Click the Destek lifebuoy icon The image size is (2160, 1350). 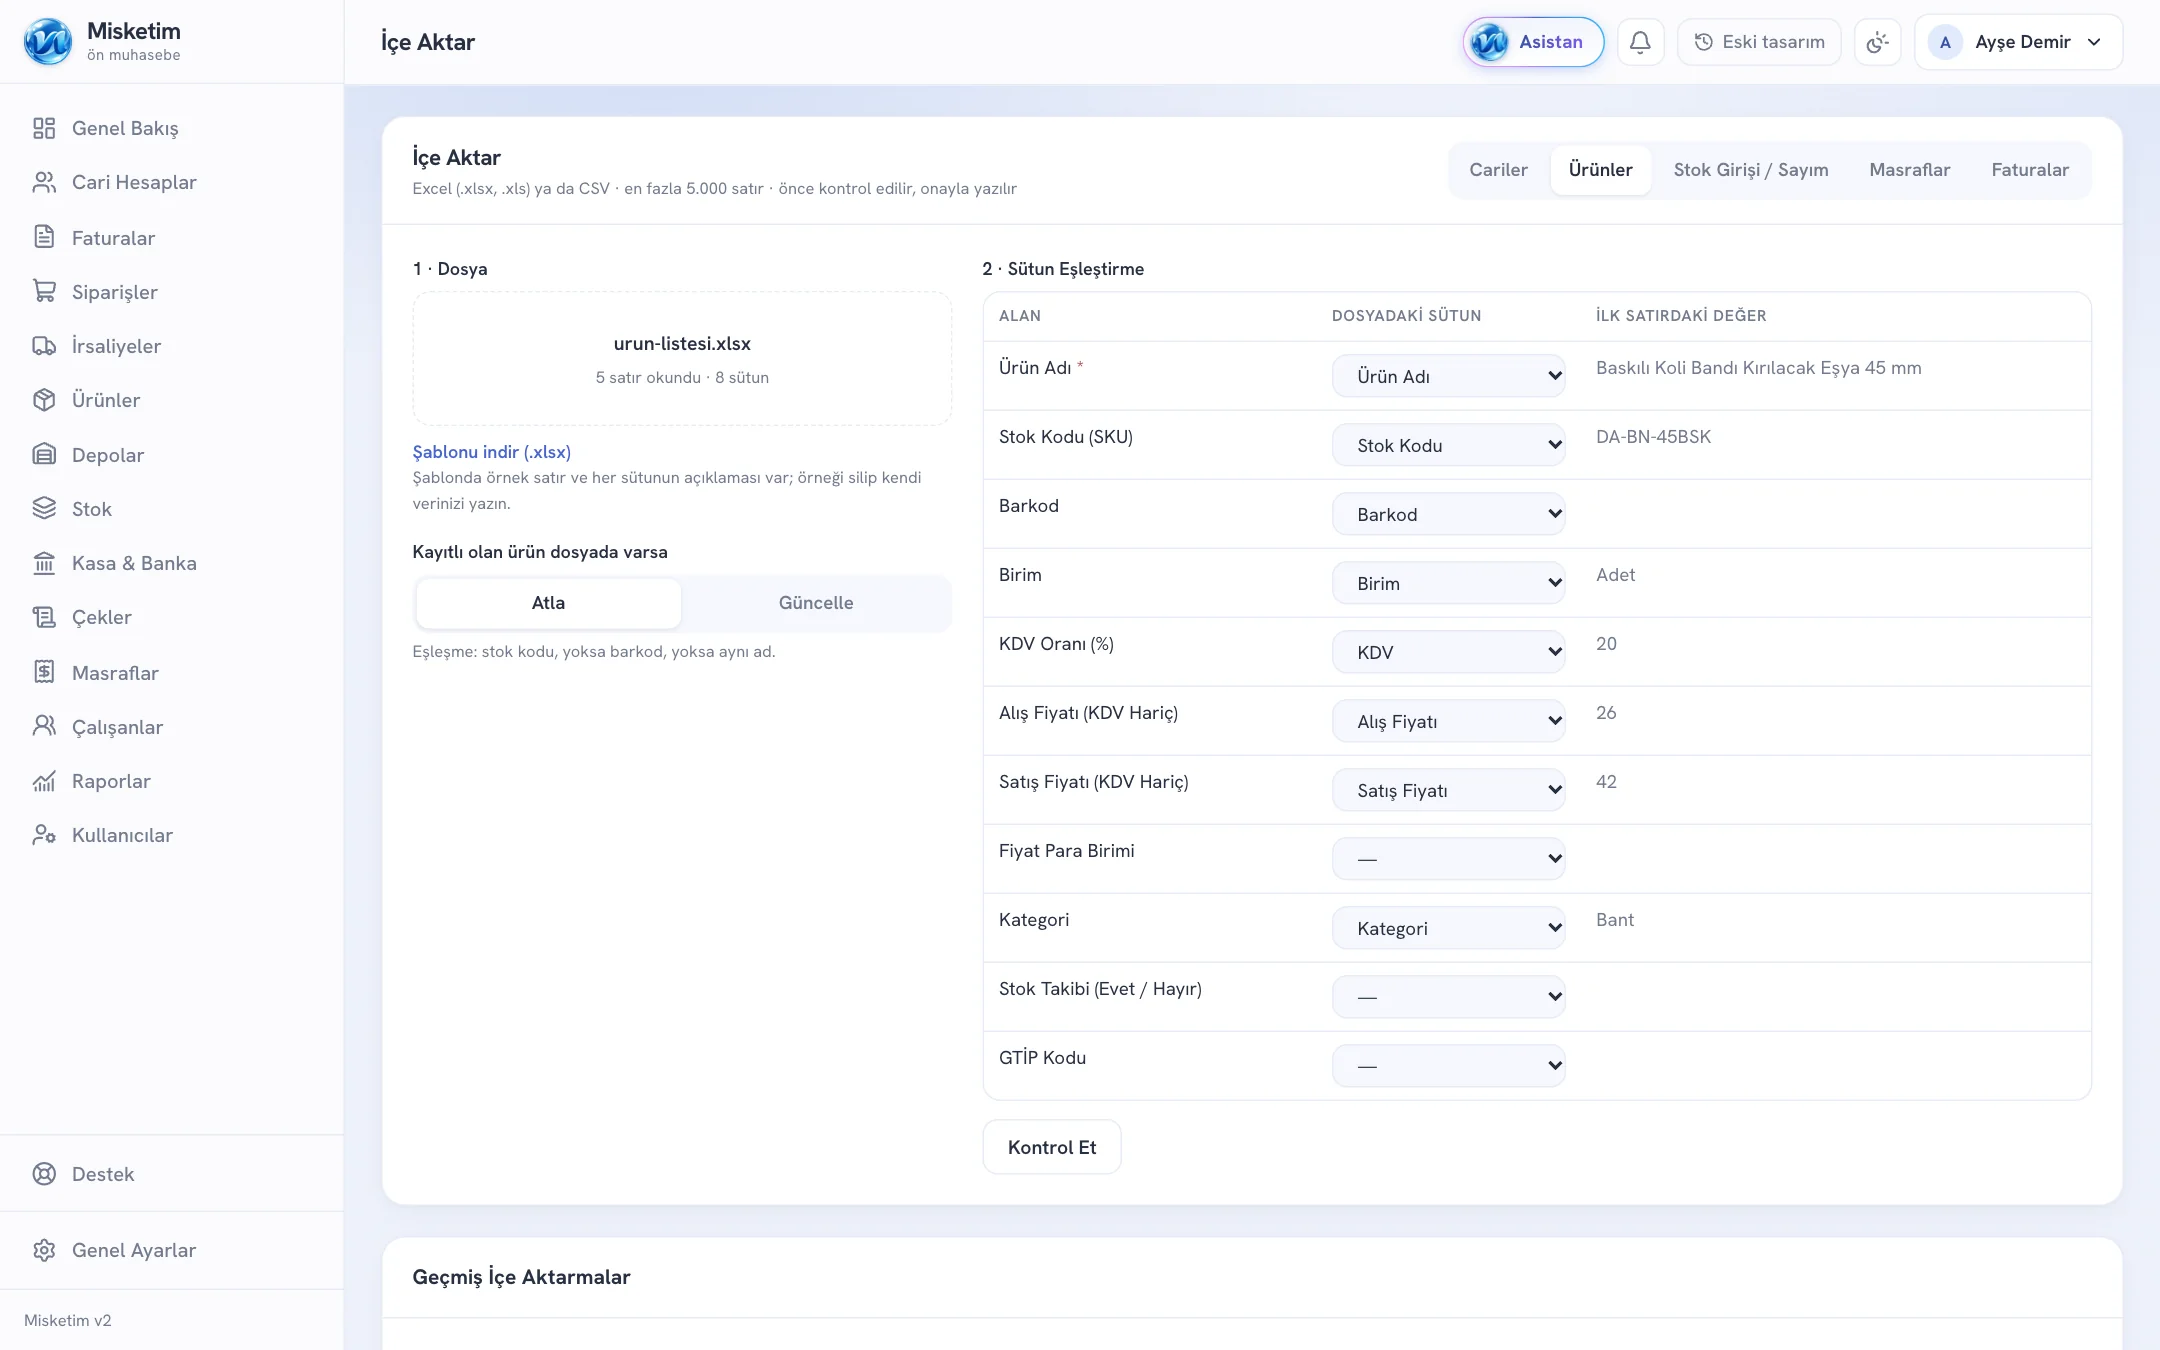(x=44, y=1174)
